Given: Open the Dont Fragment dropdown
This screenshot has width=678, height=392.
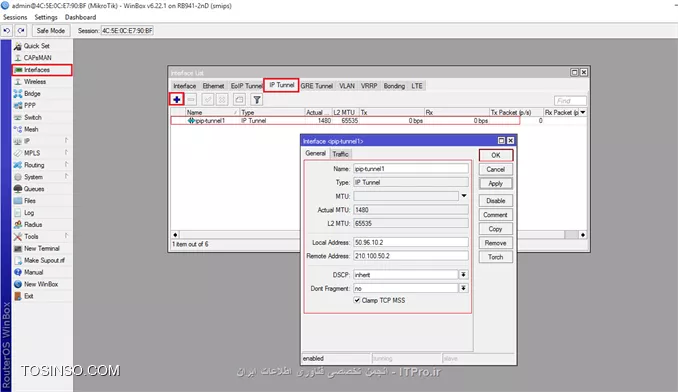Looking at the screenshot, I should [x=463, y=288].
